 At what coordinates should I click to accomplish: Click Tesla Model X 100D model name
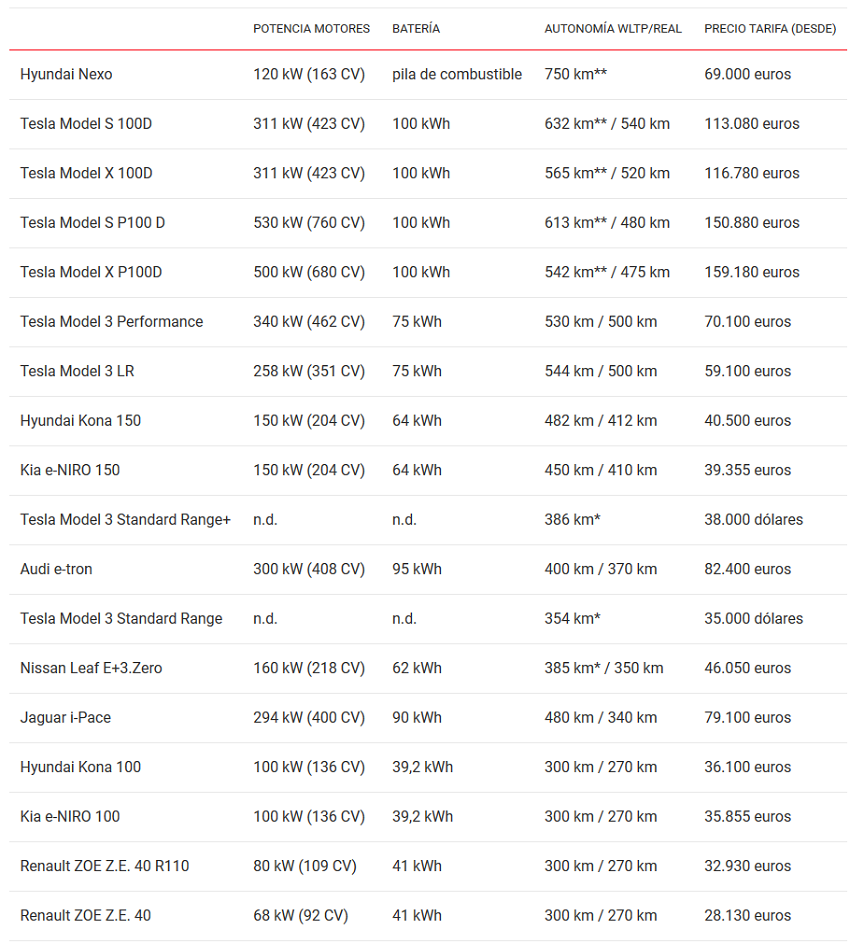click(x=86, y=173)
